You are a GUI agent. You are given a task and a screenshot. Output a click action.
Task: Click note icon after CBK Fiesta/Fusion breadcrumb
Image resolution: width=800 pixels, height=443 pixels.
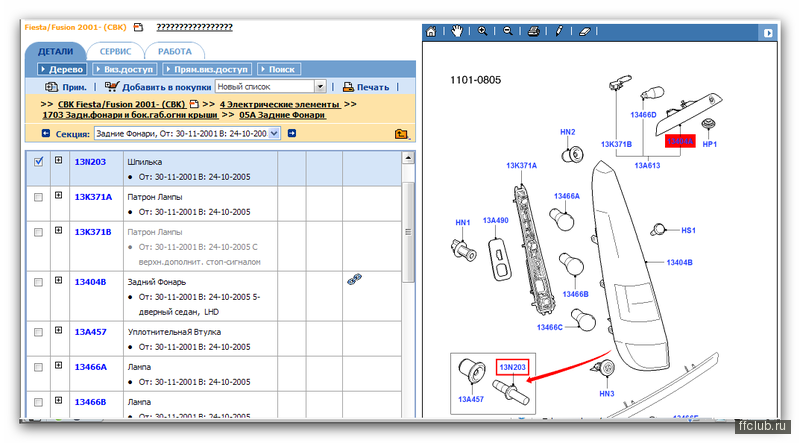pos(194,104)
